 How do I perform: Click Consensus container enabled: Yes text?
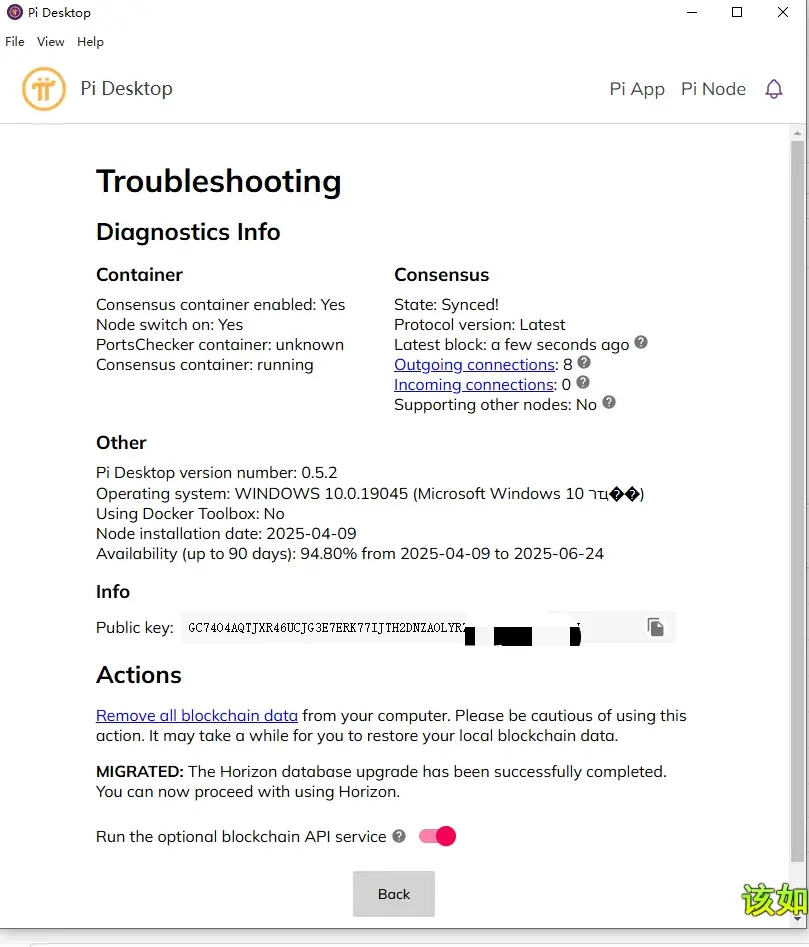pyautogui.click(x=220, y=305)
